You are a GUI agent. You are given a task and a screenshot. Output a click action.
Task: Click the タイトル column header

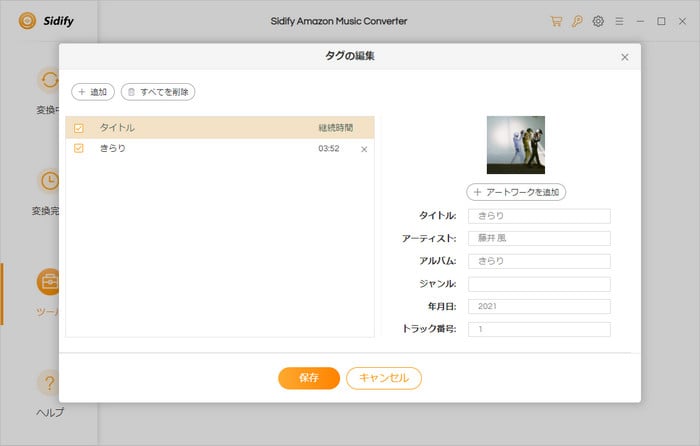pos(117,128)
